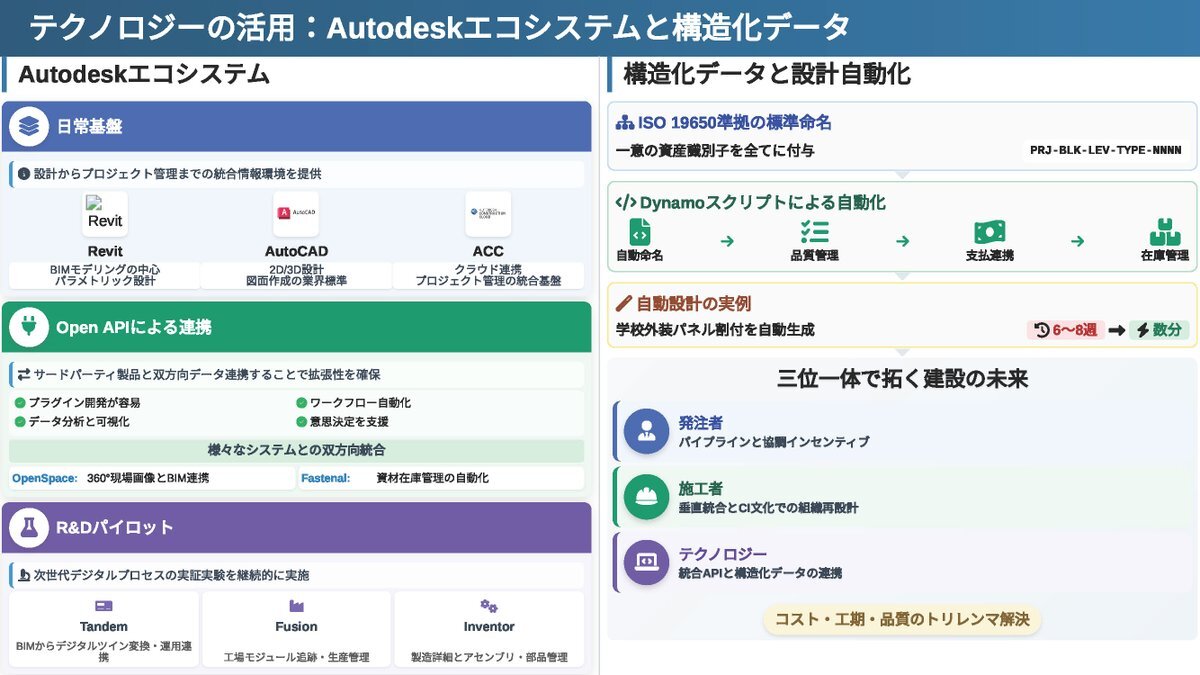Click the hard hat icon beside 施工者

pos(646,497)
